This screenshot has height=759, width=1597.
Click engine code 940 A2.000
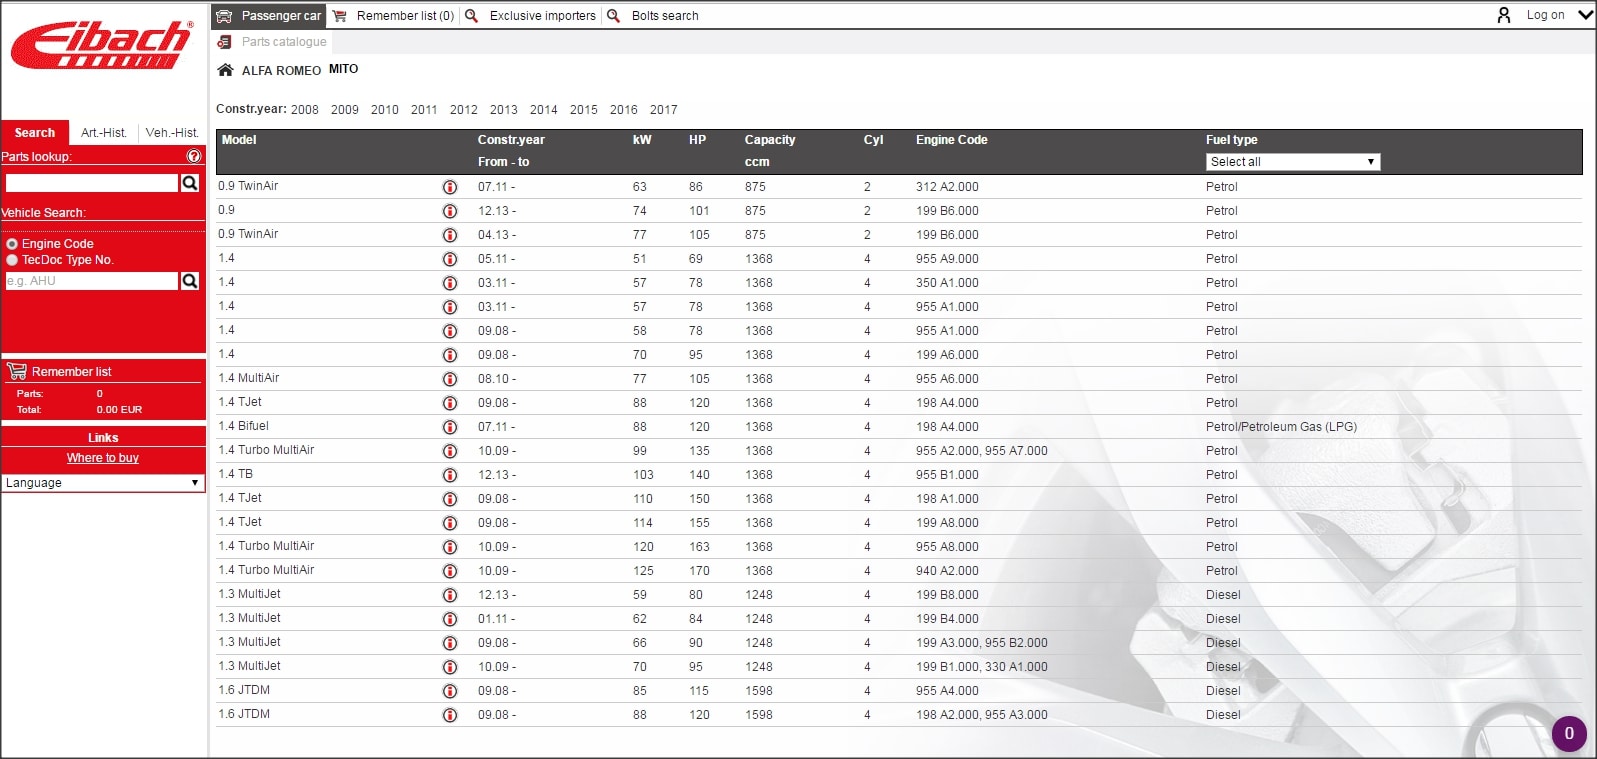pyautogui.click(x=947, y=571)
